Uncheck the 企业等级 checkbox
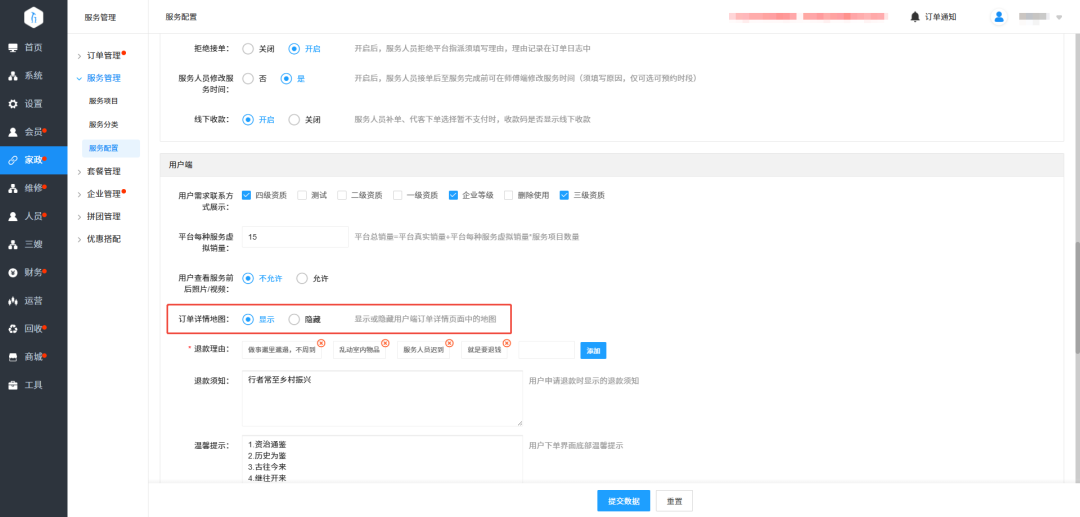1080x517 pixels. tap(453, 196)
